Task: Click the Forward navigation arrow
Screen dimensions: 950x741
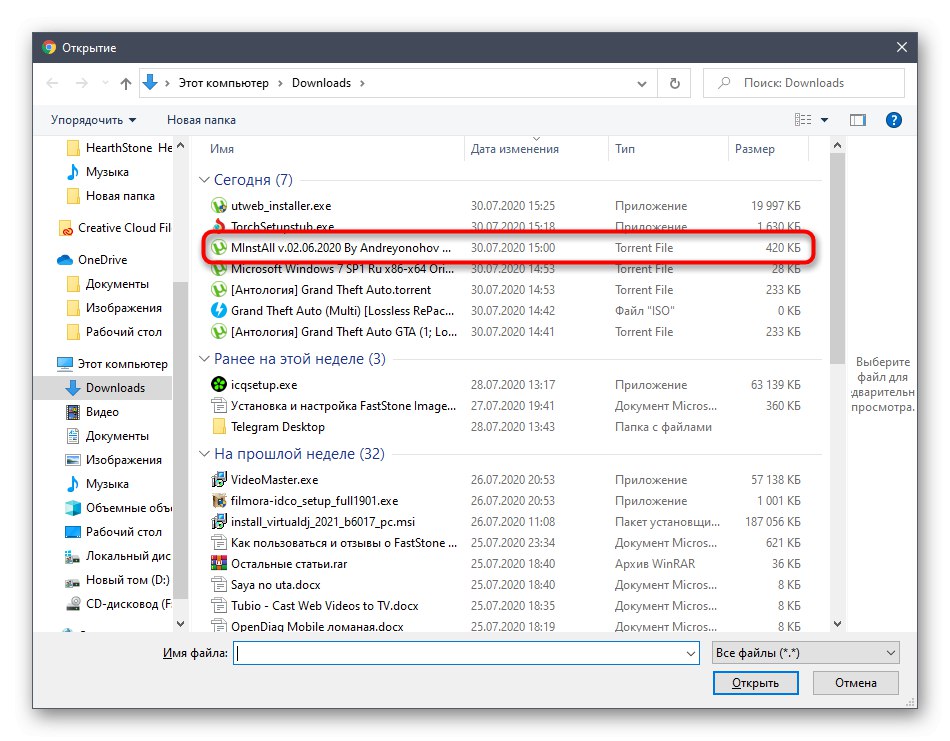Action: [81, 83]
